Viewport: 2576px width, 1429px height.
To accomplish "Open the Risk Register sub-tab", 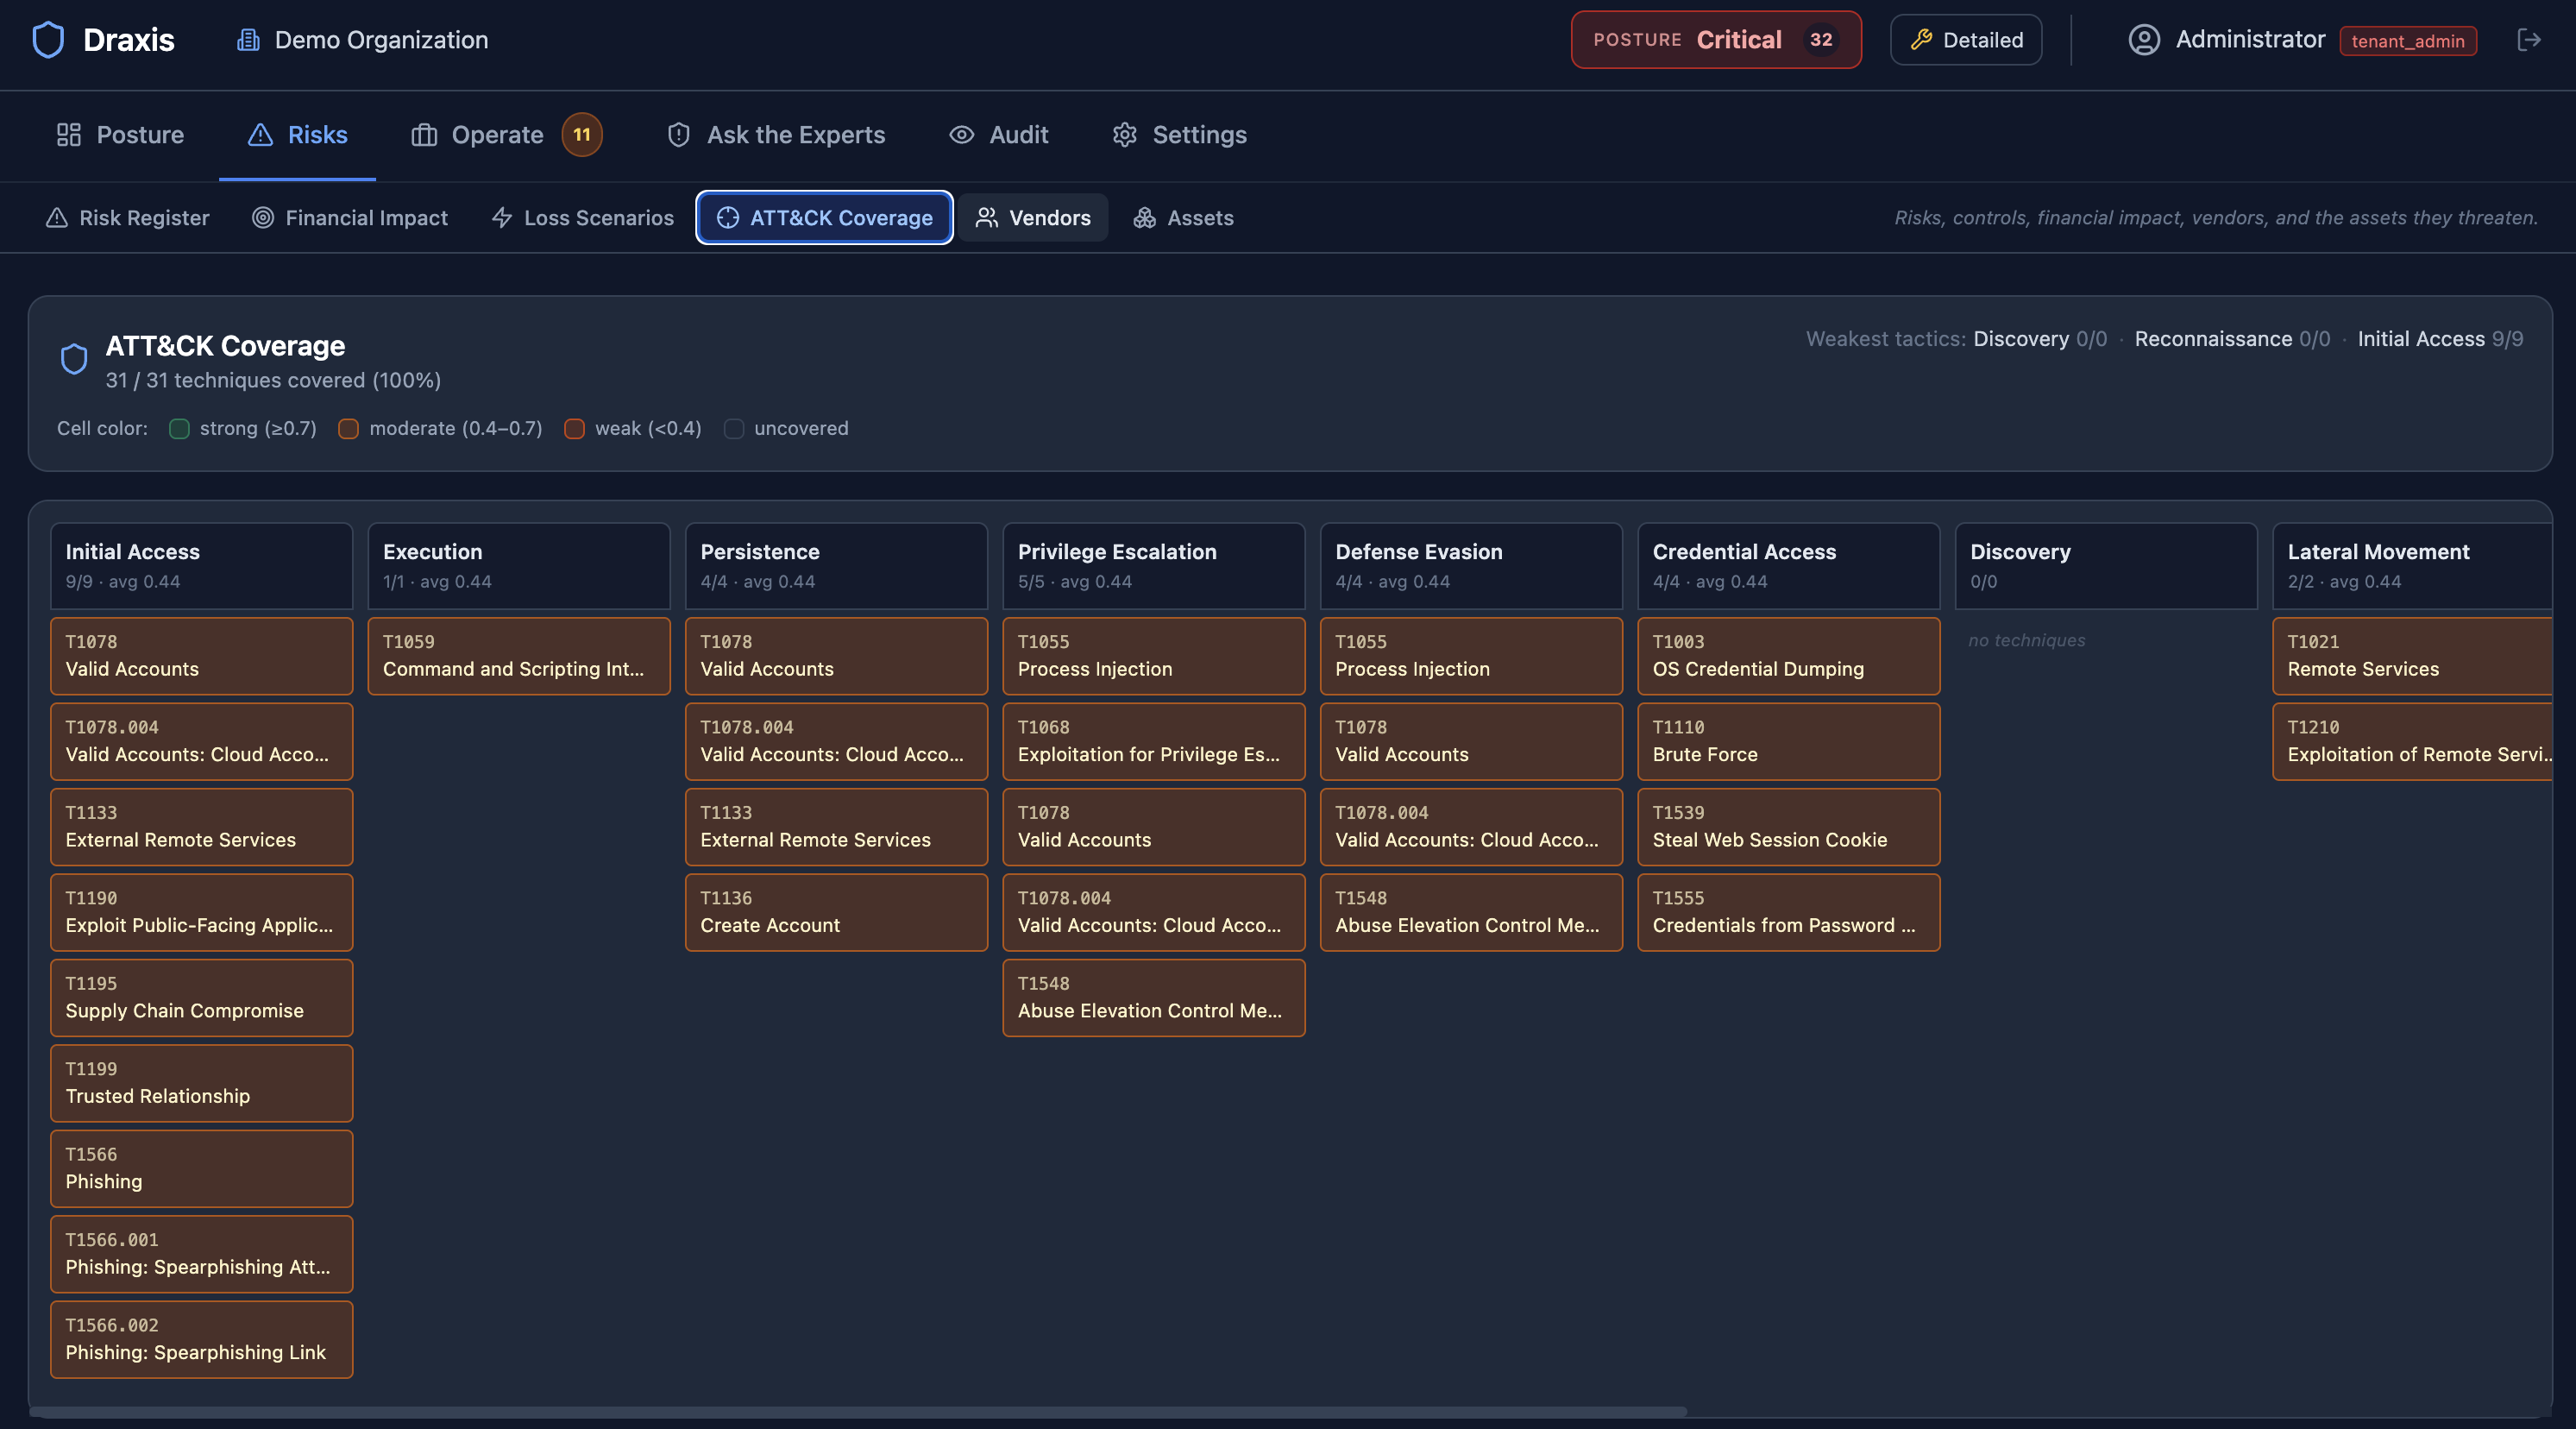I will pyautogui.click(x=128, y=218).
